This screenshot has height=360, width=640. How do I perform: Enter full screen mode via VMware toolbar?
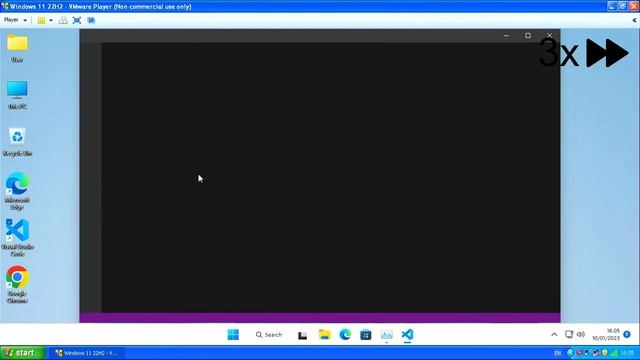click(77, 20)
